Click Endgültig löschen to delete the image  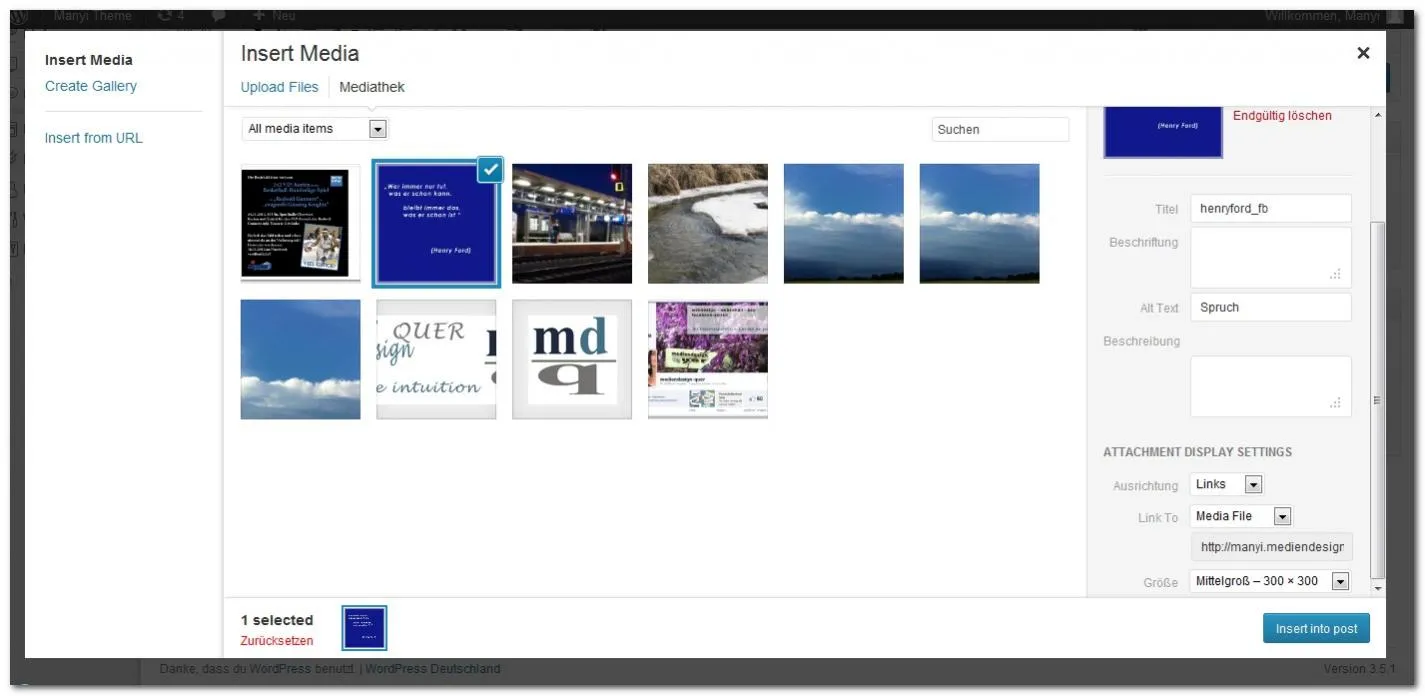click(1282, 116)
